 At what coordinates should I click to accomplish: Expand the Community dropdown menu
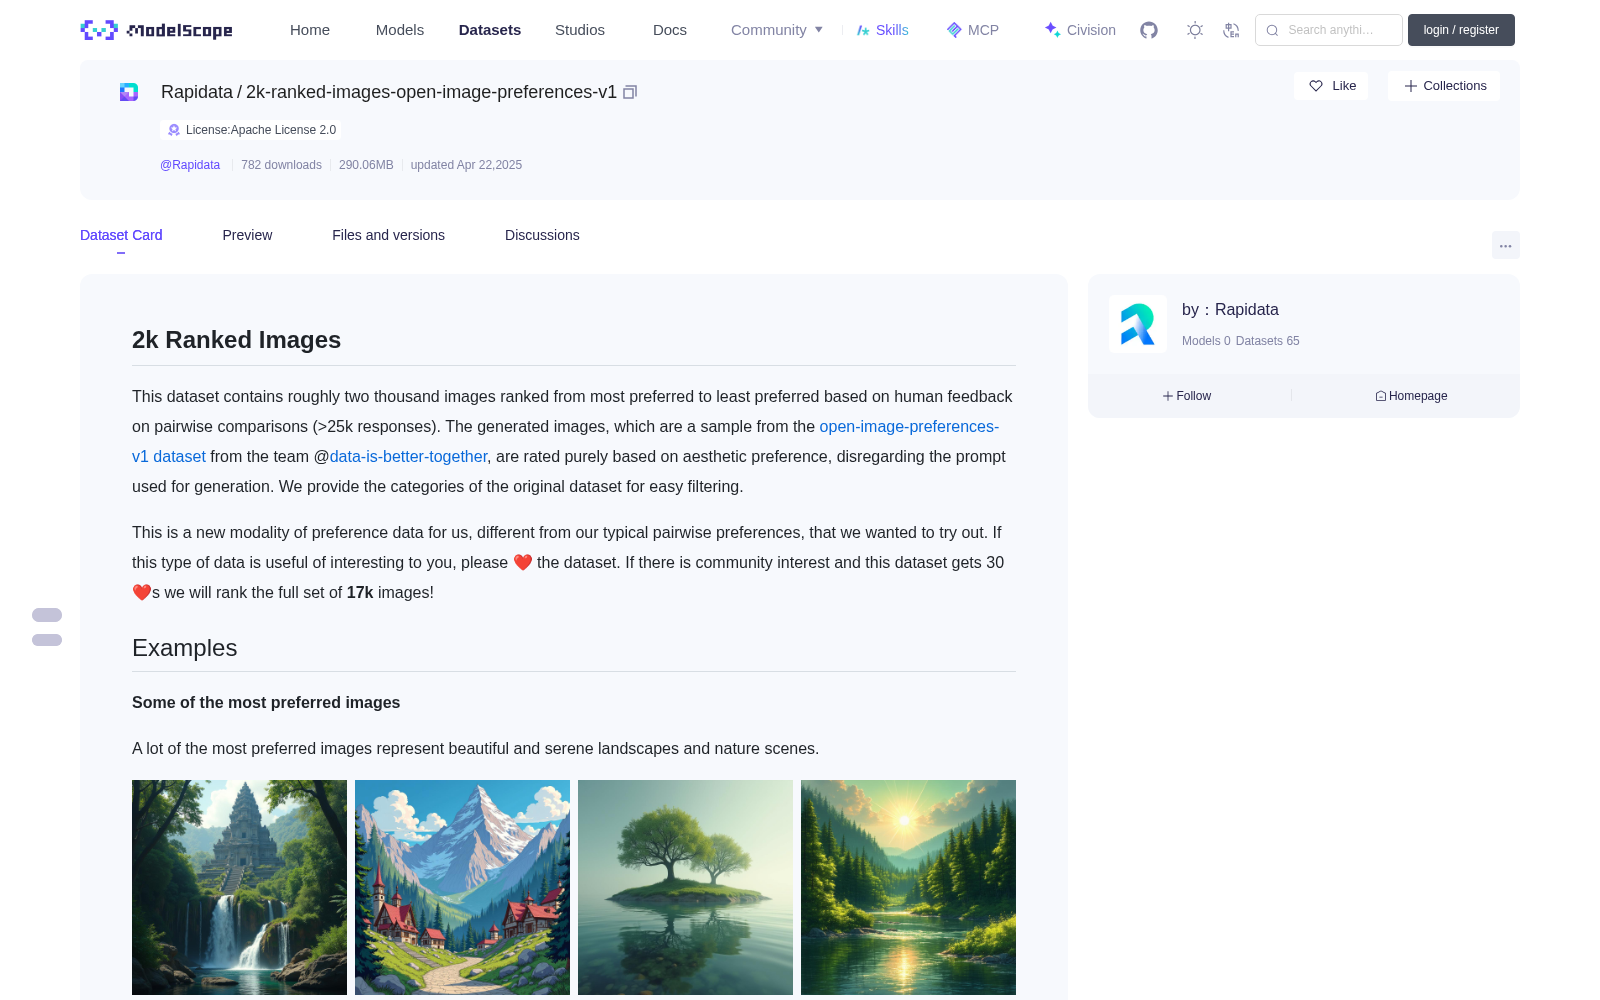pos(777,30)
